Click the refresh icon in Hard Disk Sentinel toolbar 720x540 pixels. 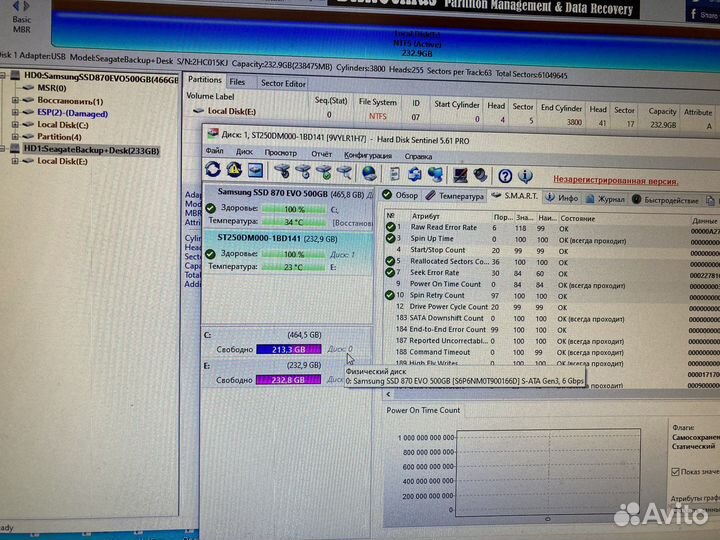click(x=213, y=169)
